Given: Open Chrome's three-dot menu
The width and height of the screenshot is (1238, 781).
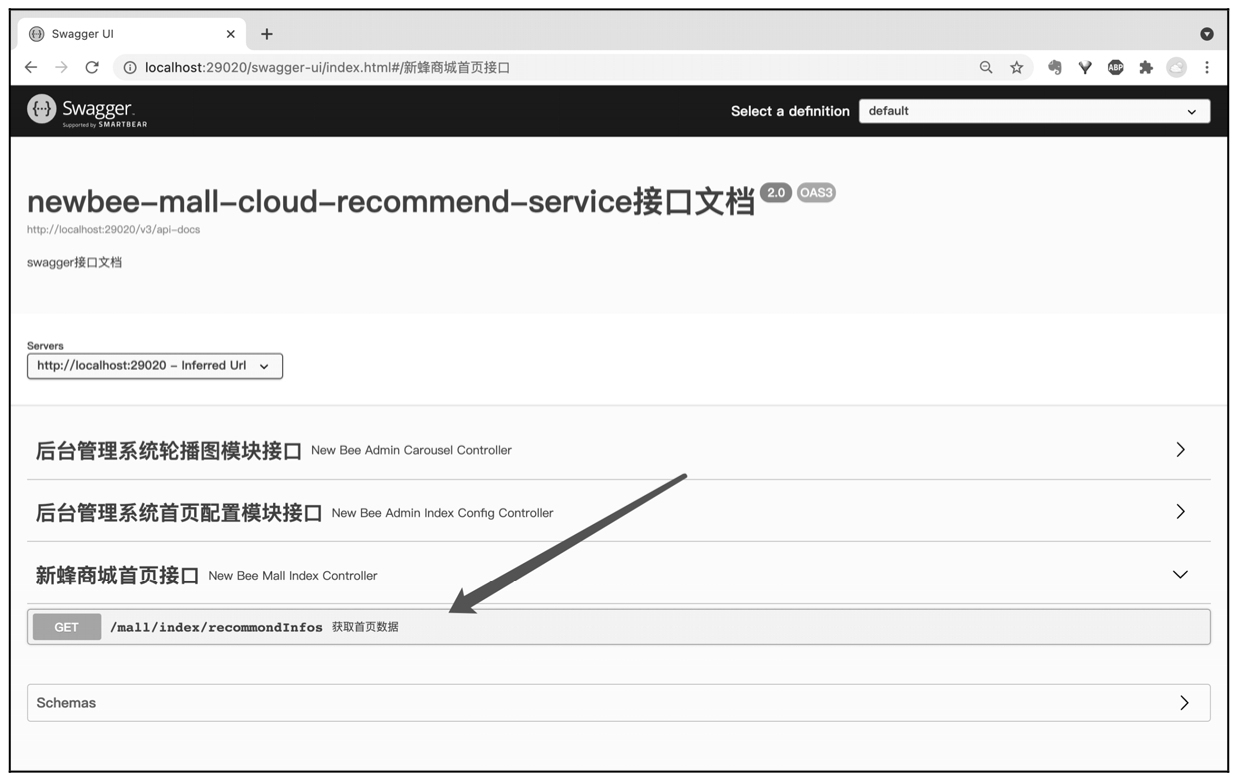Looking at the screenshot, I should coord(1207,67).
